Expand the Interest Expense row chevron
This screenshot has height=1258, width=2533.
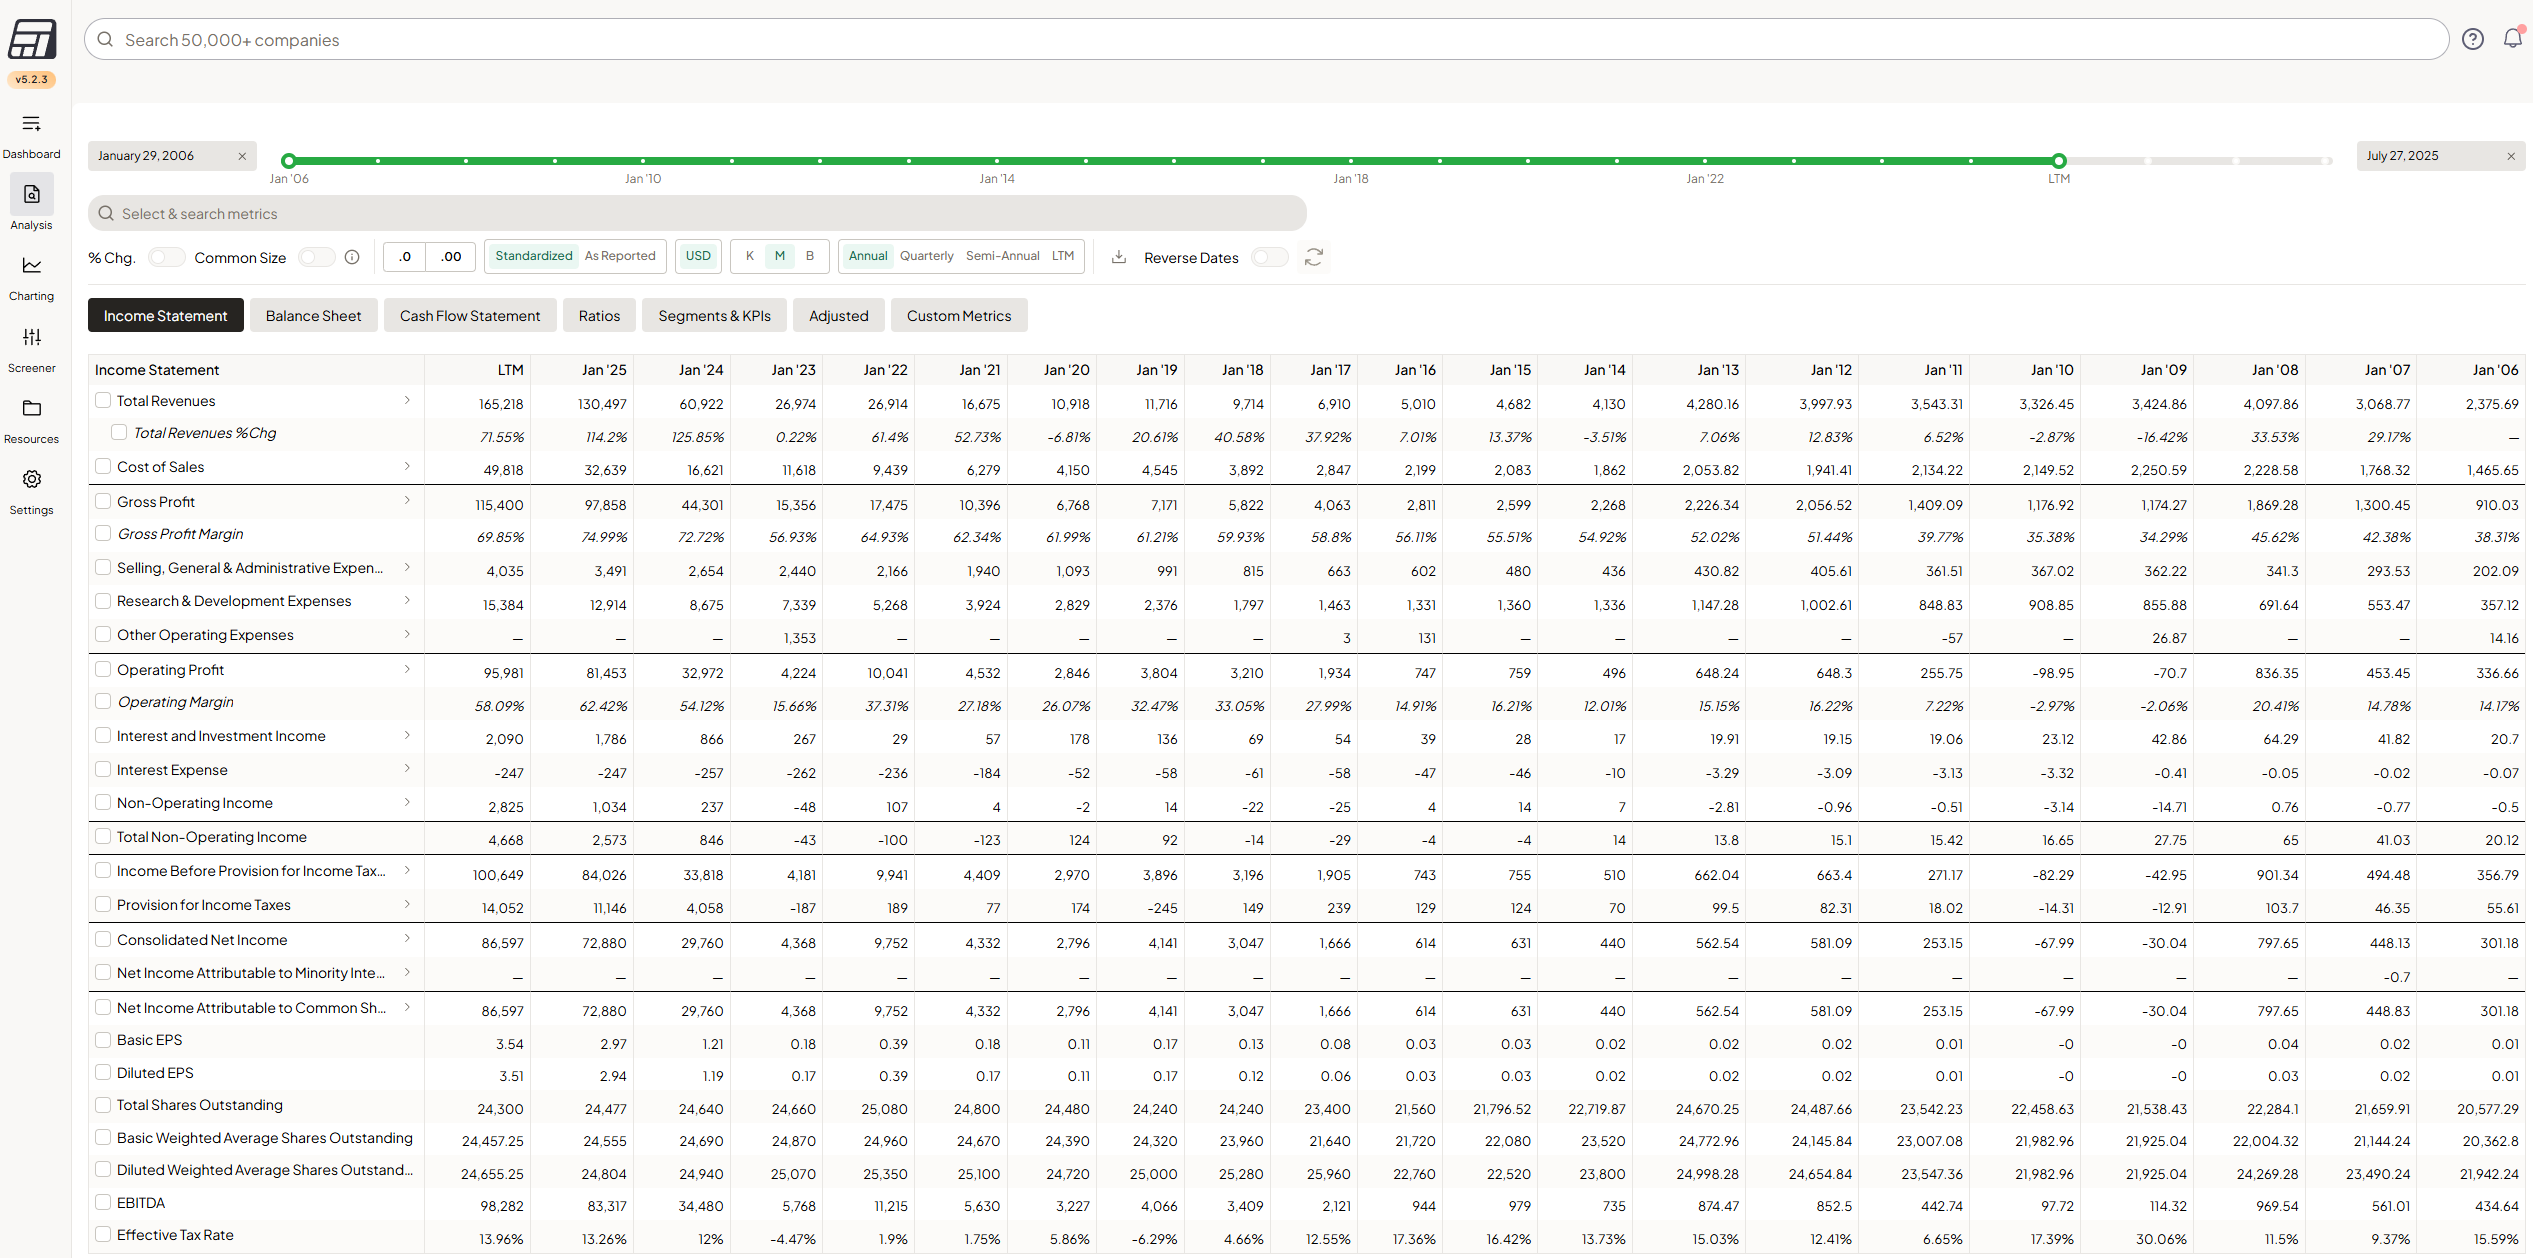point(407,769)
